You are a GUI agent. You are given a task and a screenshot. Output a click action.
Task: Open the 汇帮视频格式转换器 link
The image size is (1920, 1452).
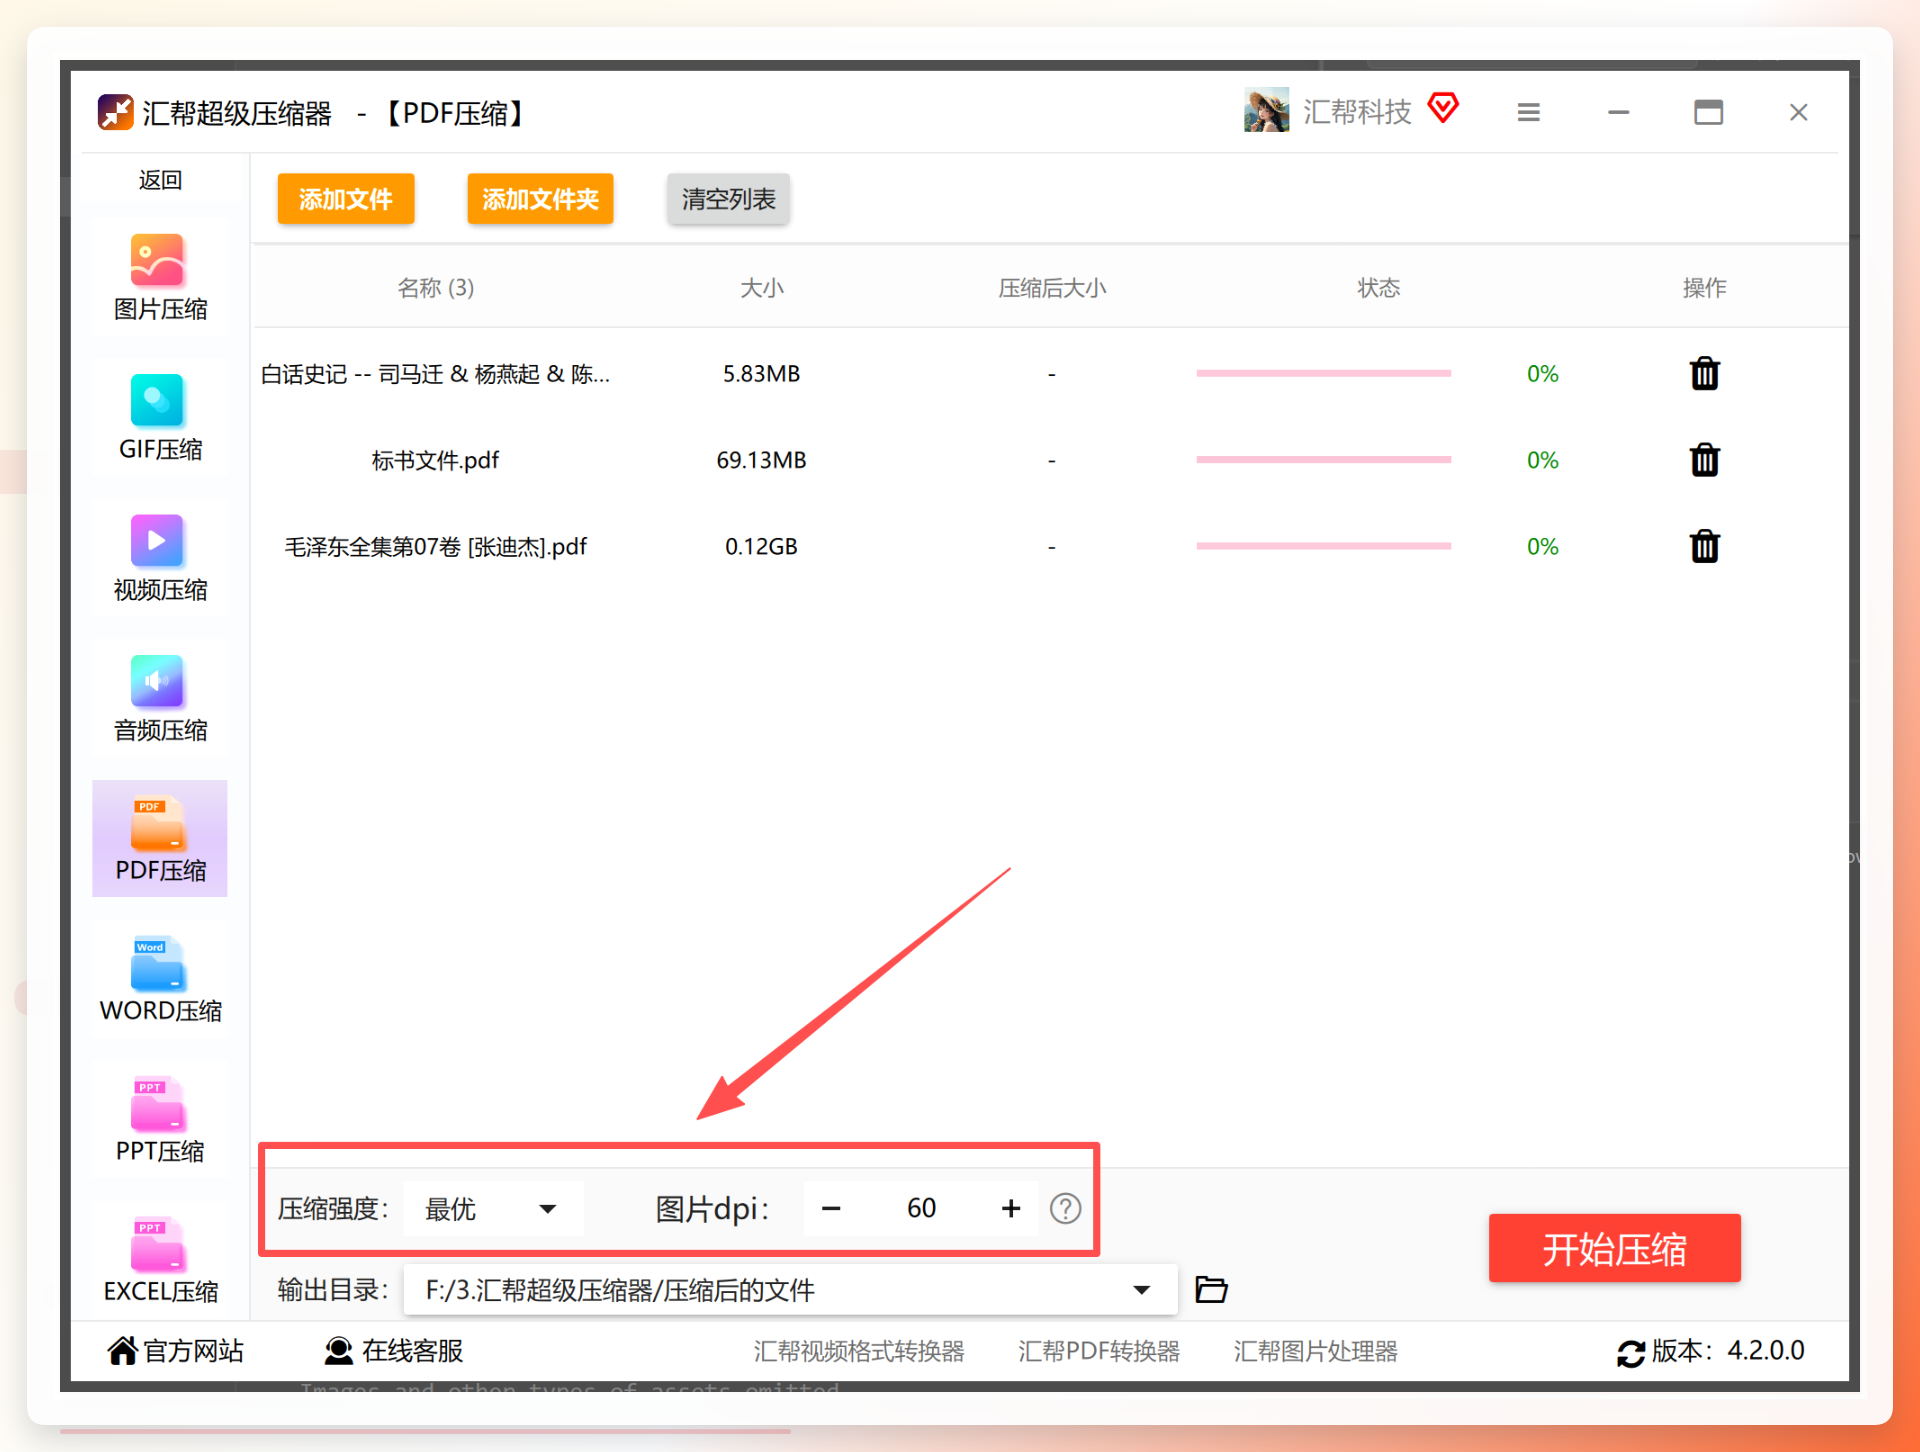(859, 1352)
